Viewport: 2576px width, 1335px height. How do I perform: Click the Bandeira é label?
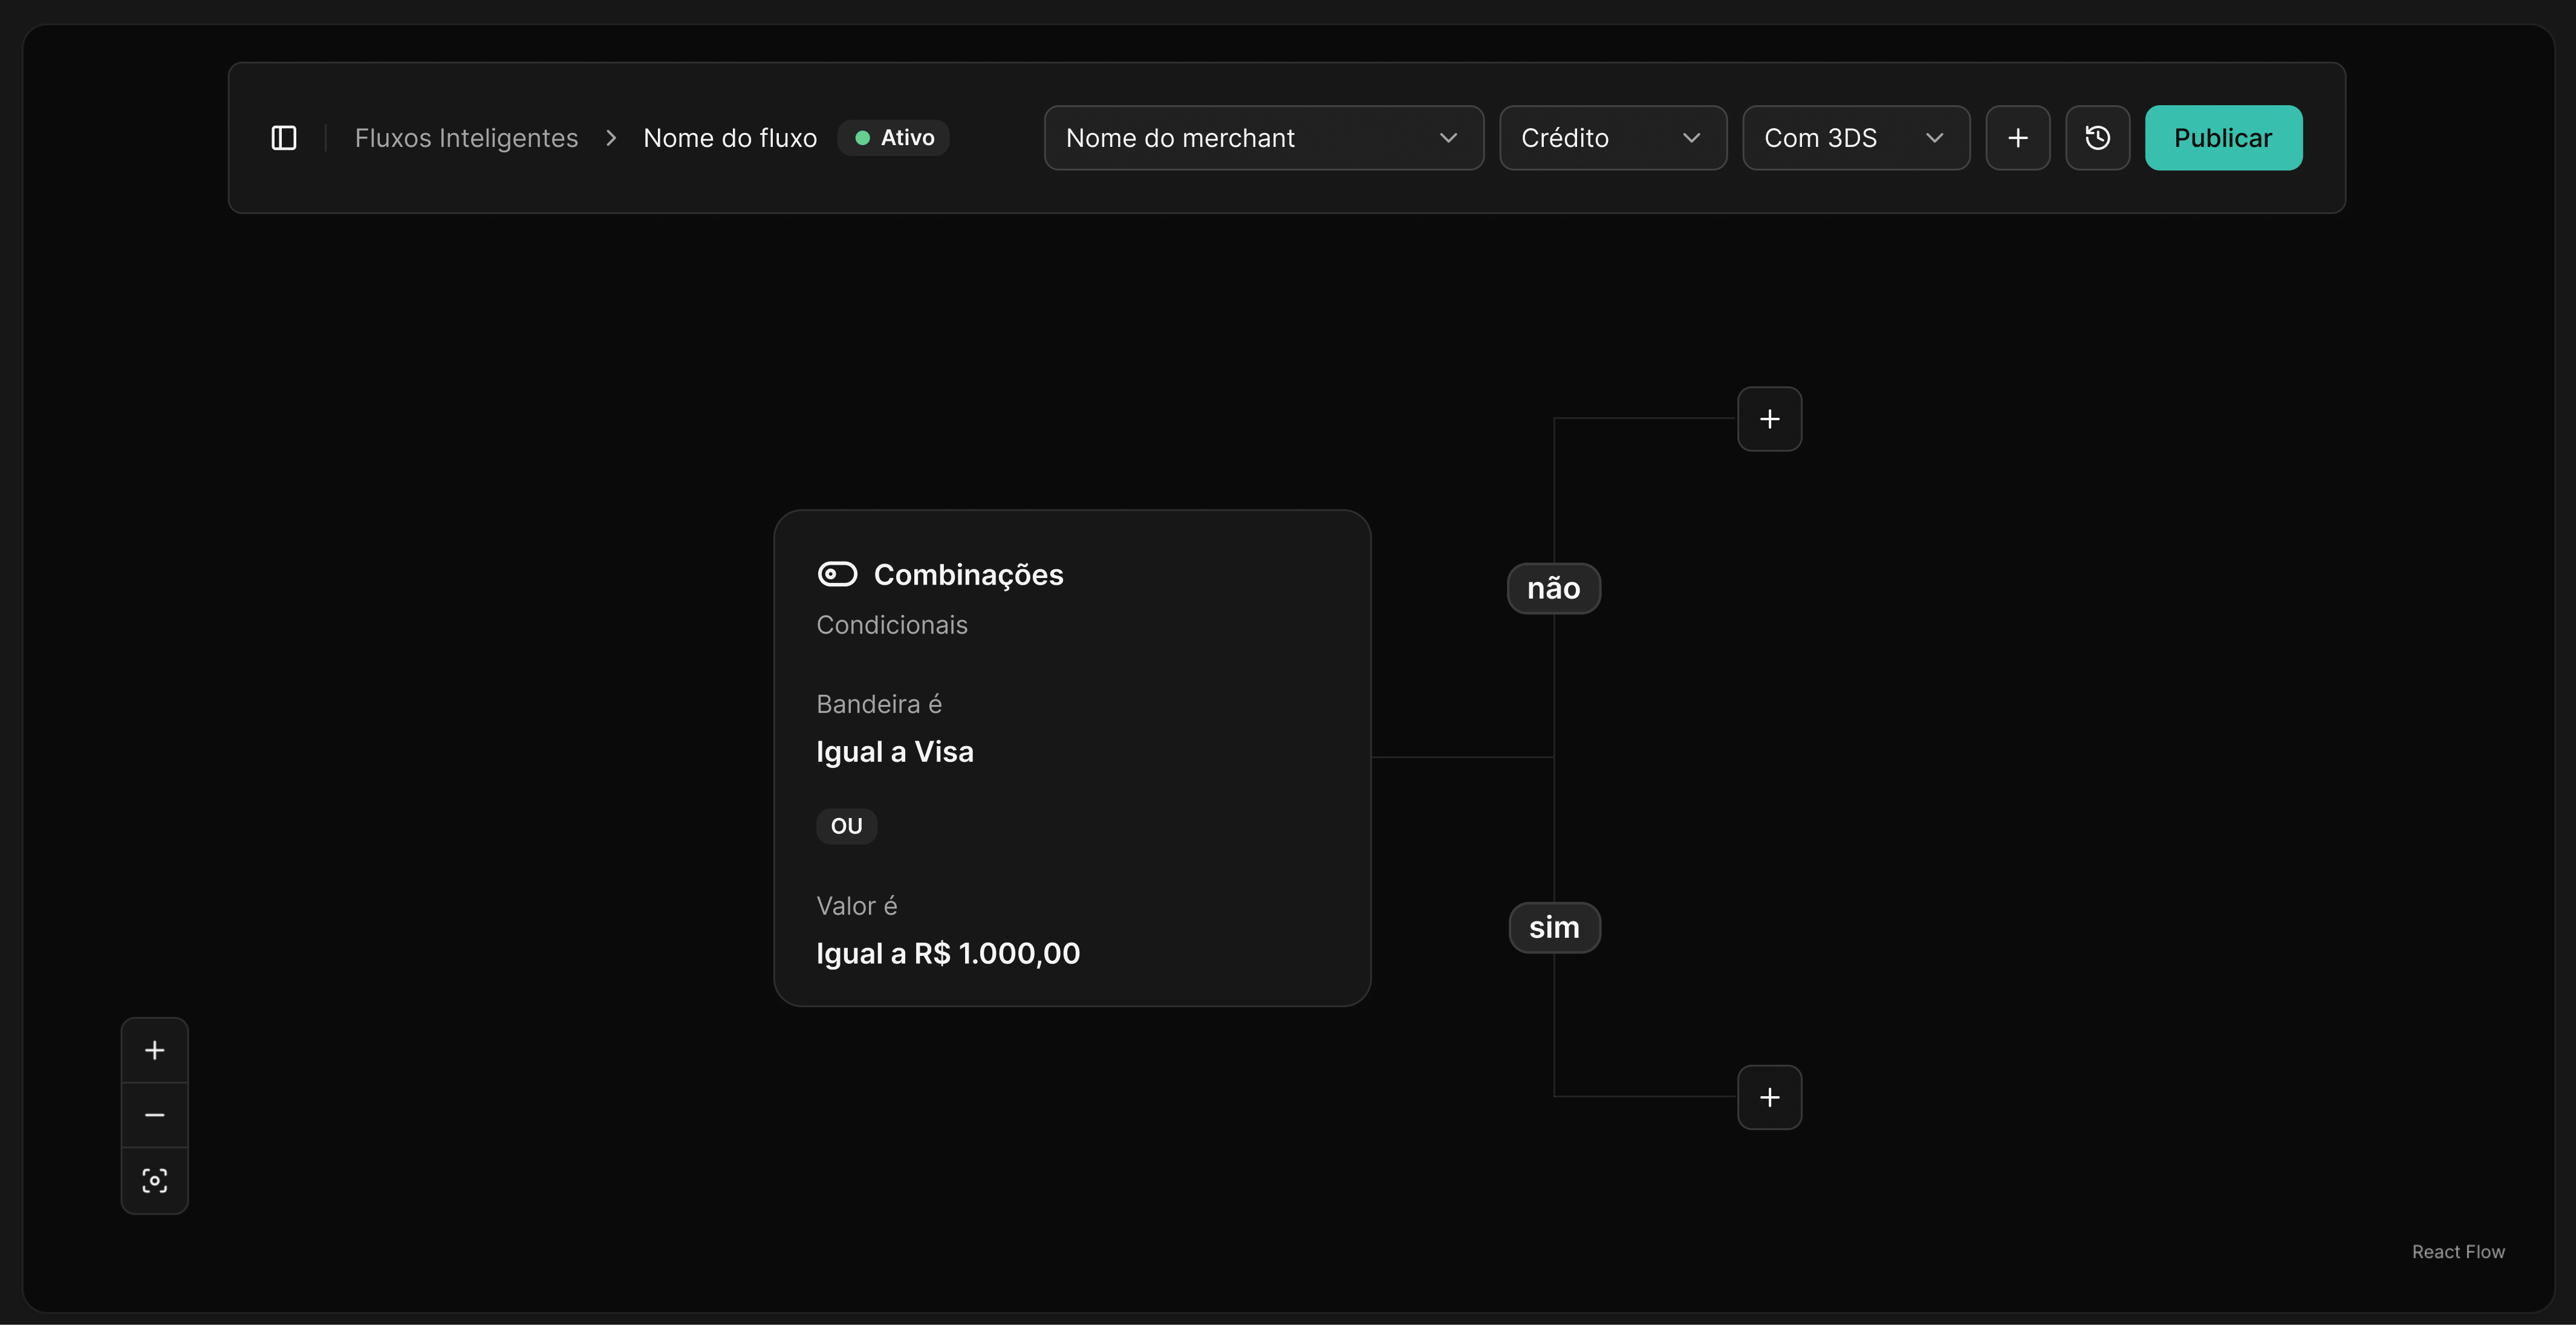[879, 705]
